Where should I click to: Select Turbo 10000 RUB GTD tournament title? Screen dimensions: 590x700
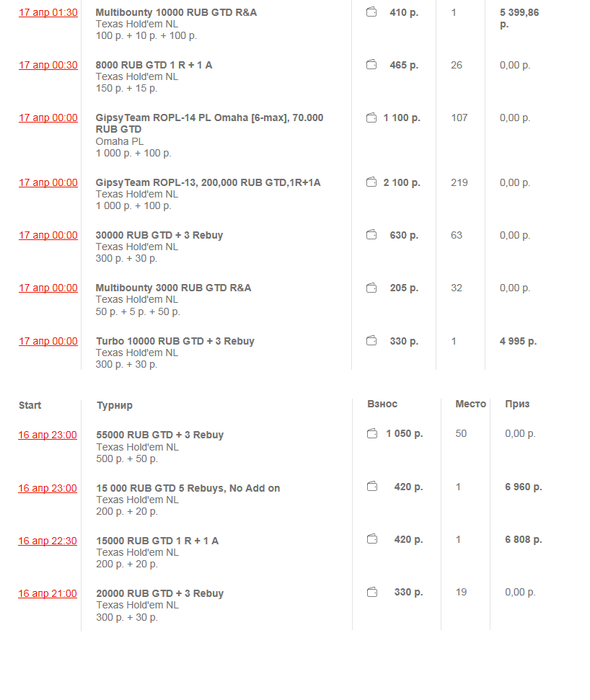175,341
